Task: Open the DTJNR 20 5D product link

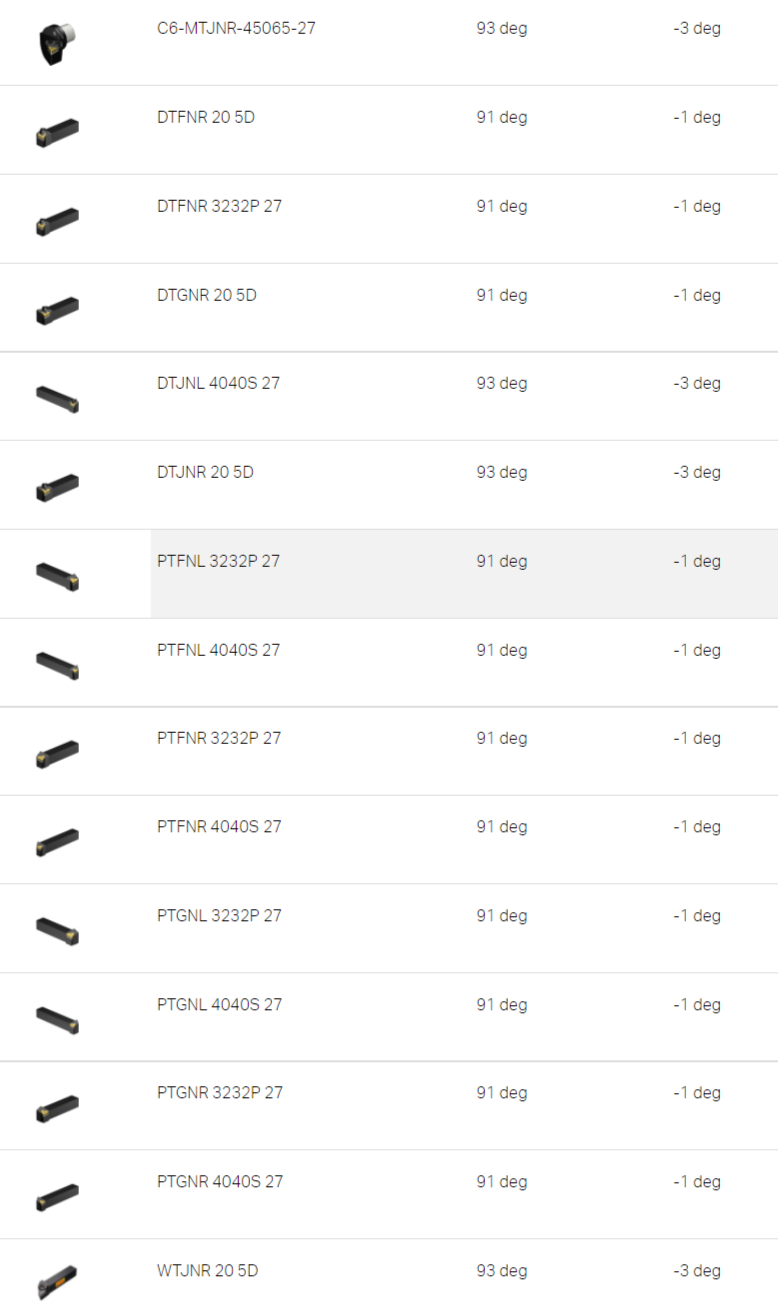Action: [205, 472]
